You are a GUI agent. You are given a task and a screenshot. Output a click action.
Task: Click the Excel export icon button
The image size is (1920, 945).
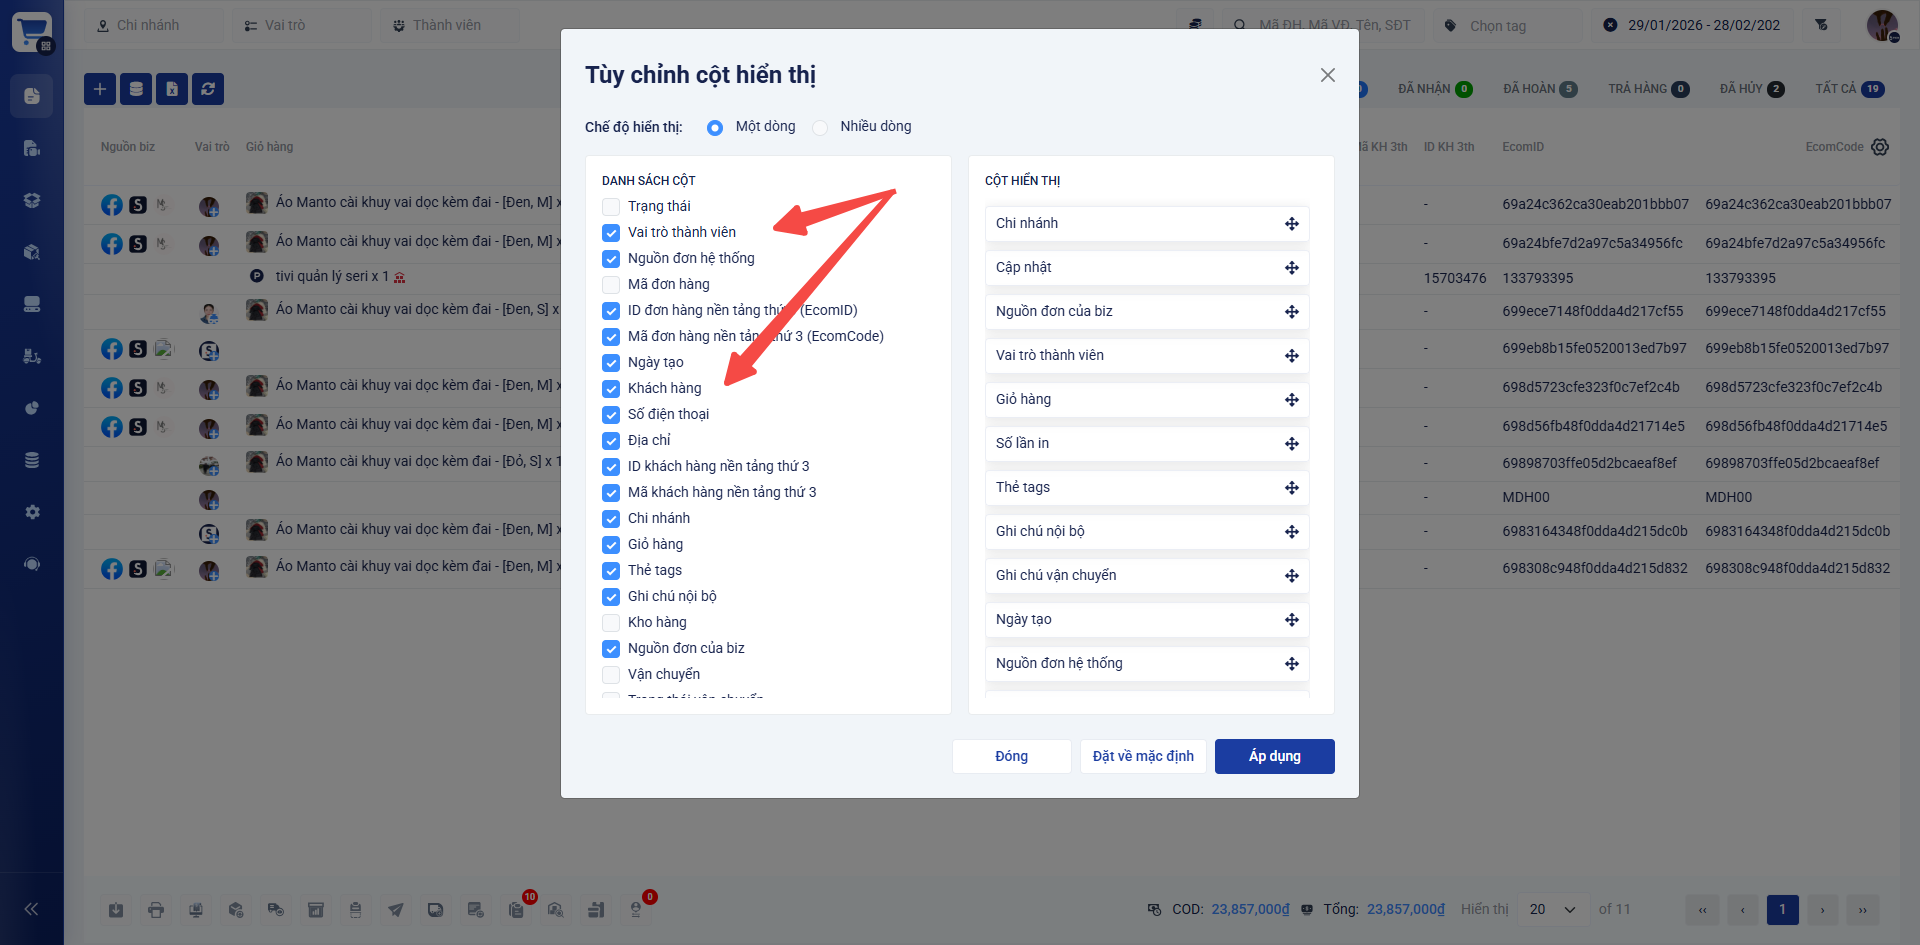tap(172, 89)
